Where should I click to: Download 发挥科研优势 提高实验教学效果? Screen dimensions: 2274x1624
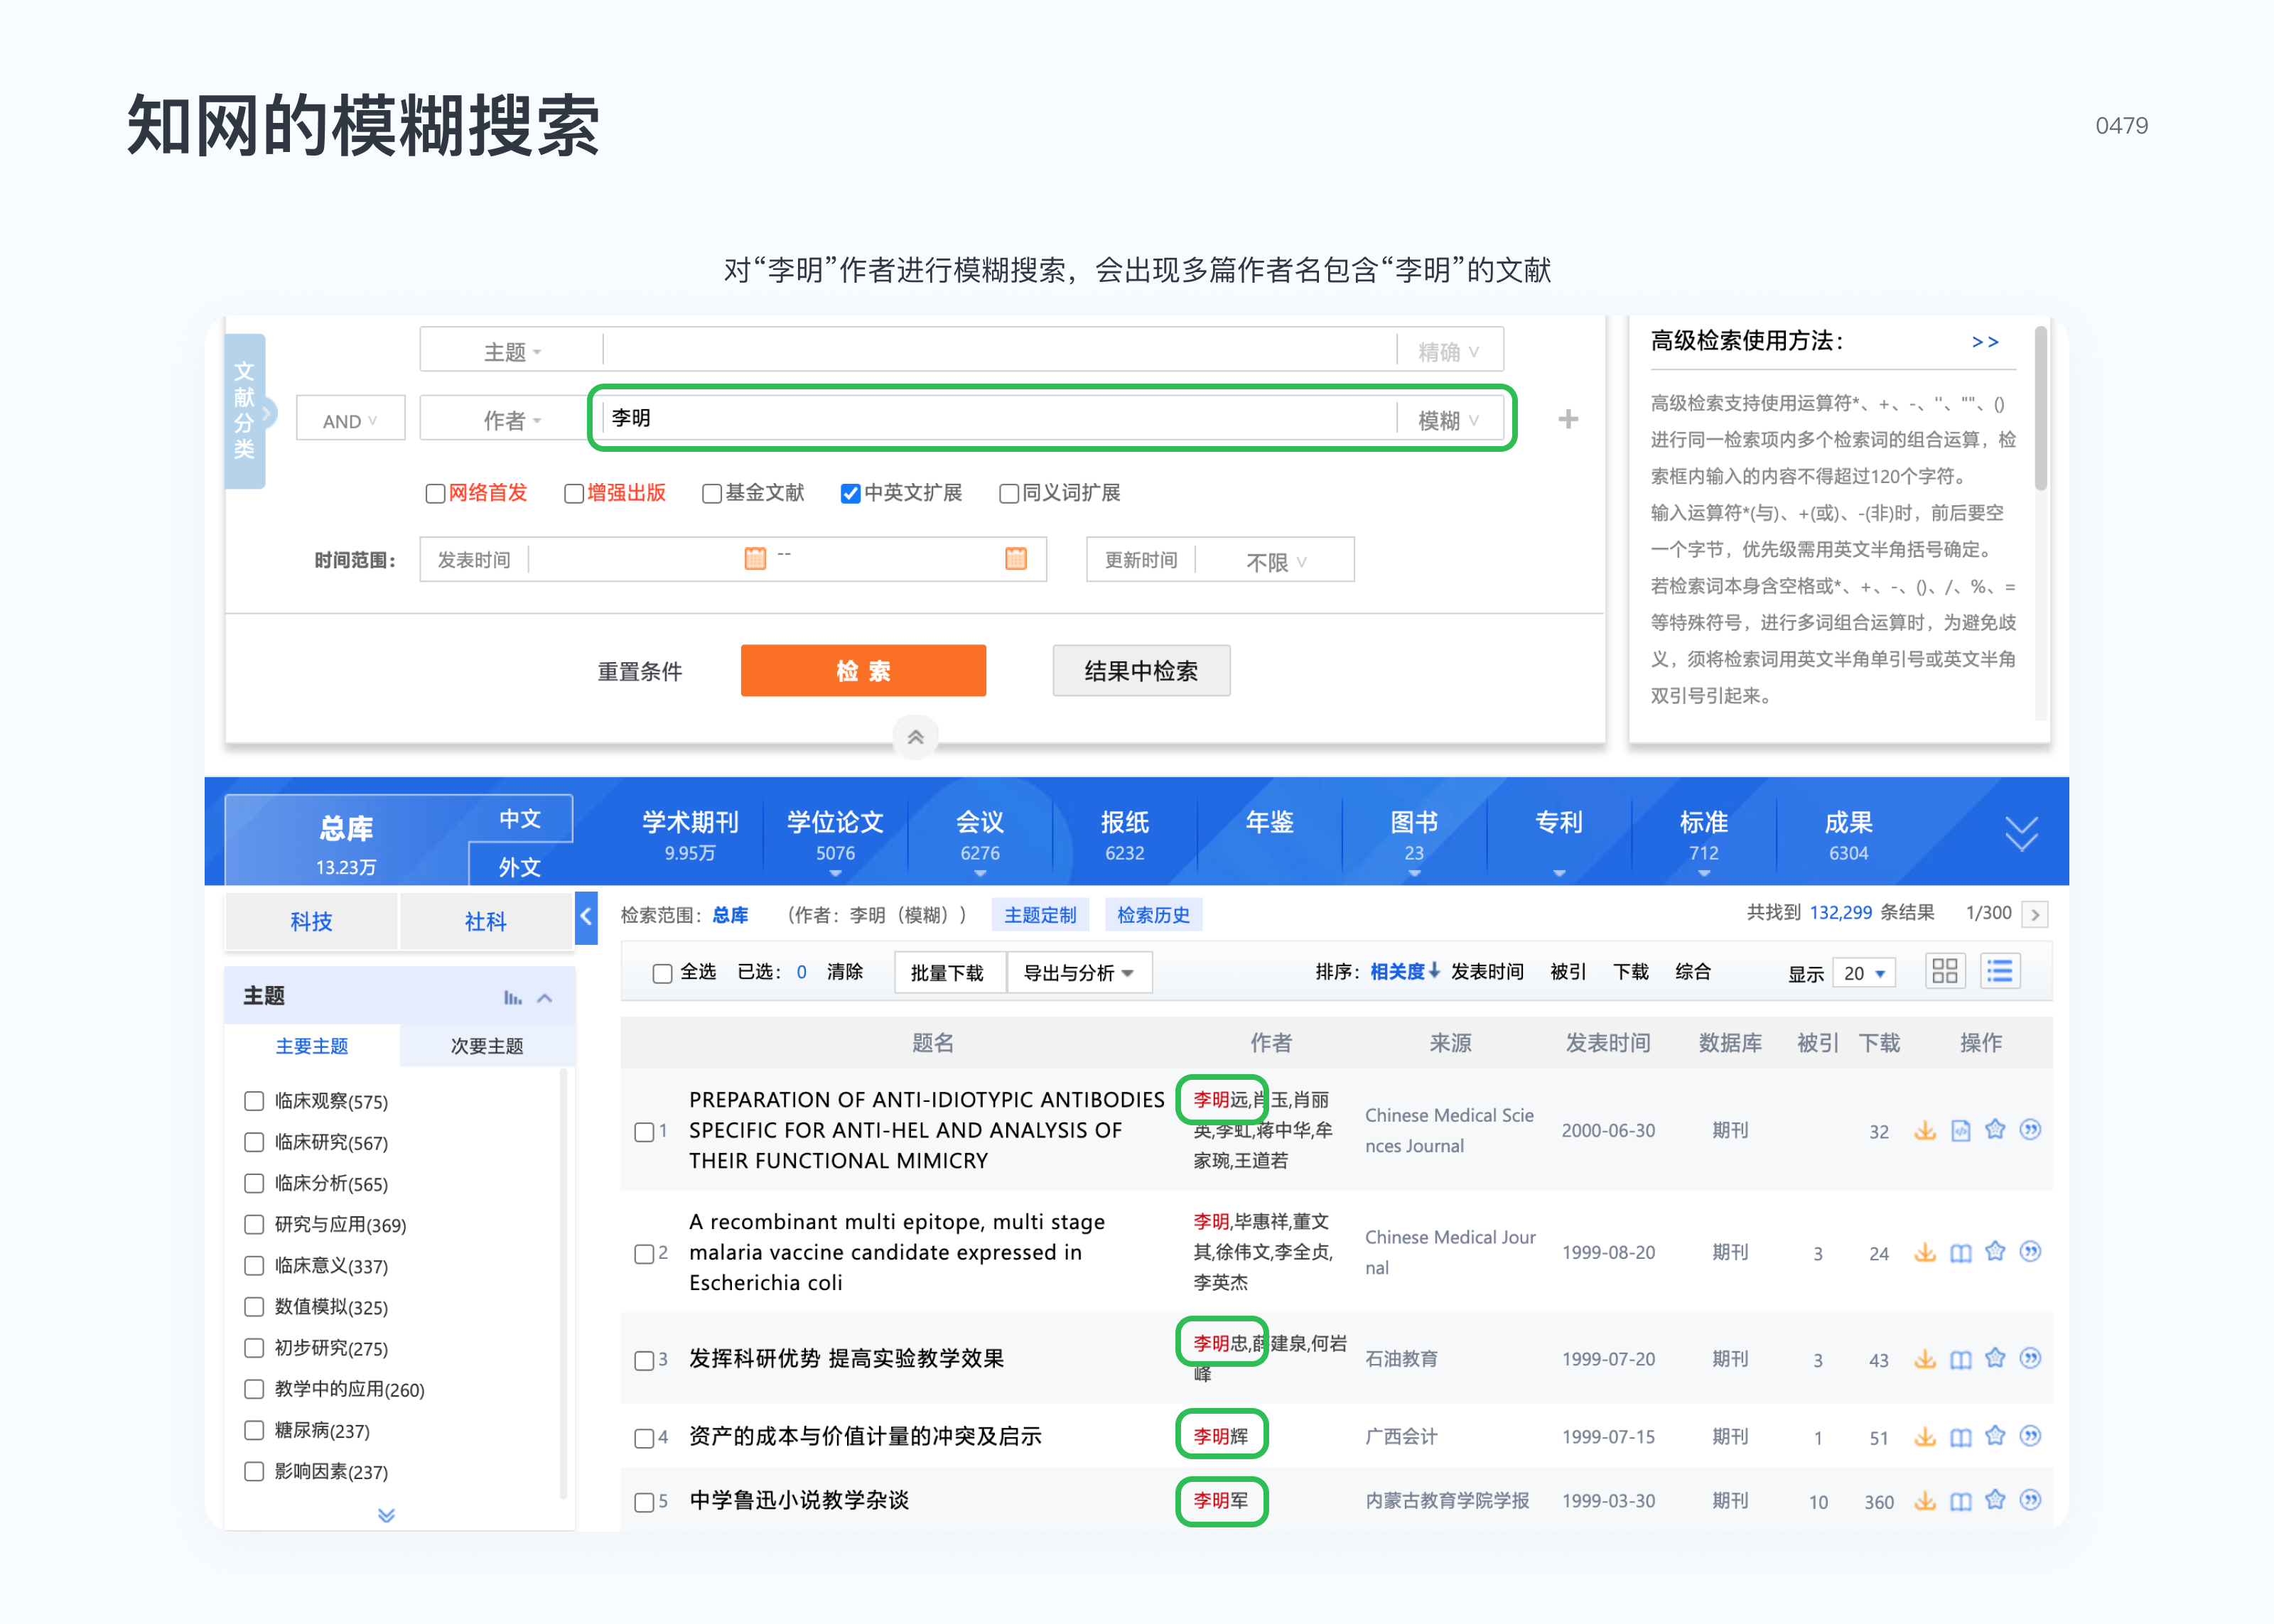click(x=1925, y=1360)
